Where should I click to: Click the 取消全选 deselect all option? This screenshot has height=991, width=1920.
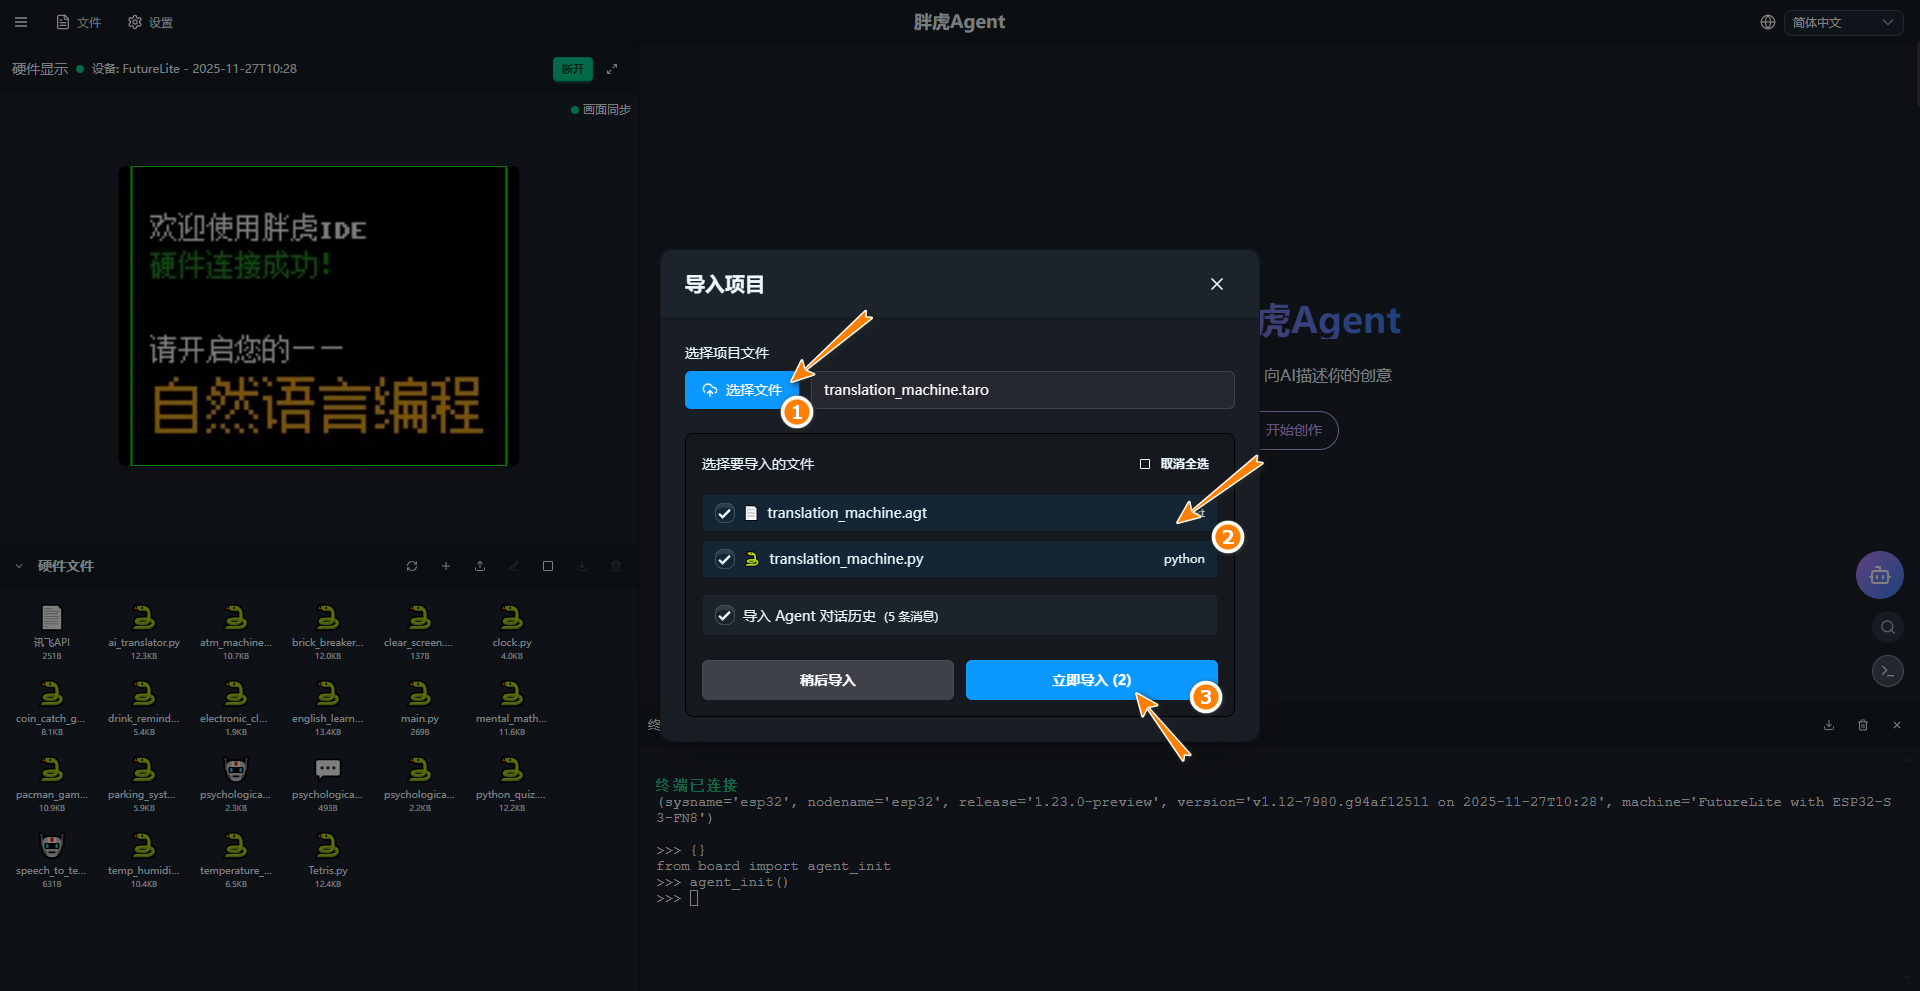point(1174,464)
